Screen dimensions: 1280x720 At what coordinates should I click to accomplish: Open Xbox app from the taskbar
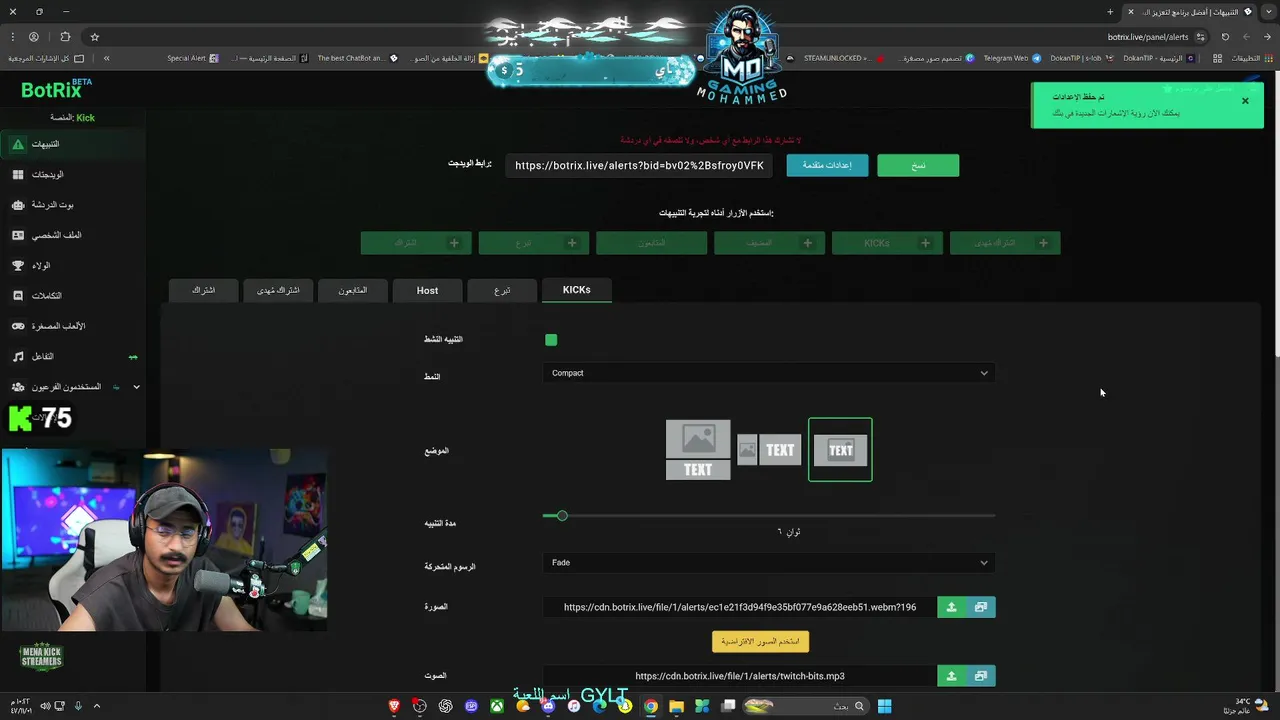pyautogui.click(x=497, y=706)
